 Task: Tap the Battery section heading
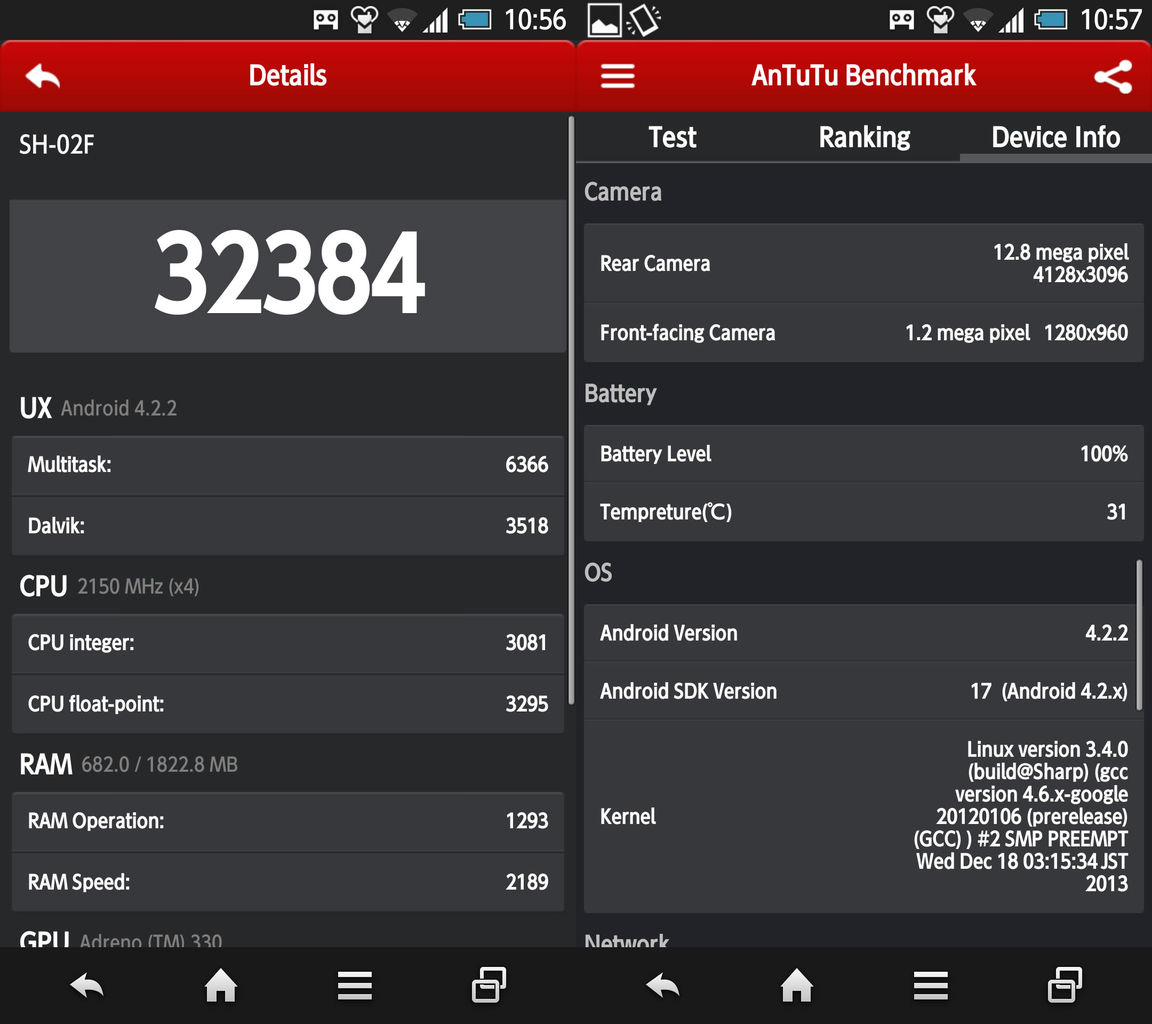coord(620,394)
